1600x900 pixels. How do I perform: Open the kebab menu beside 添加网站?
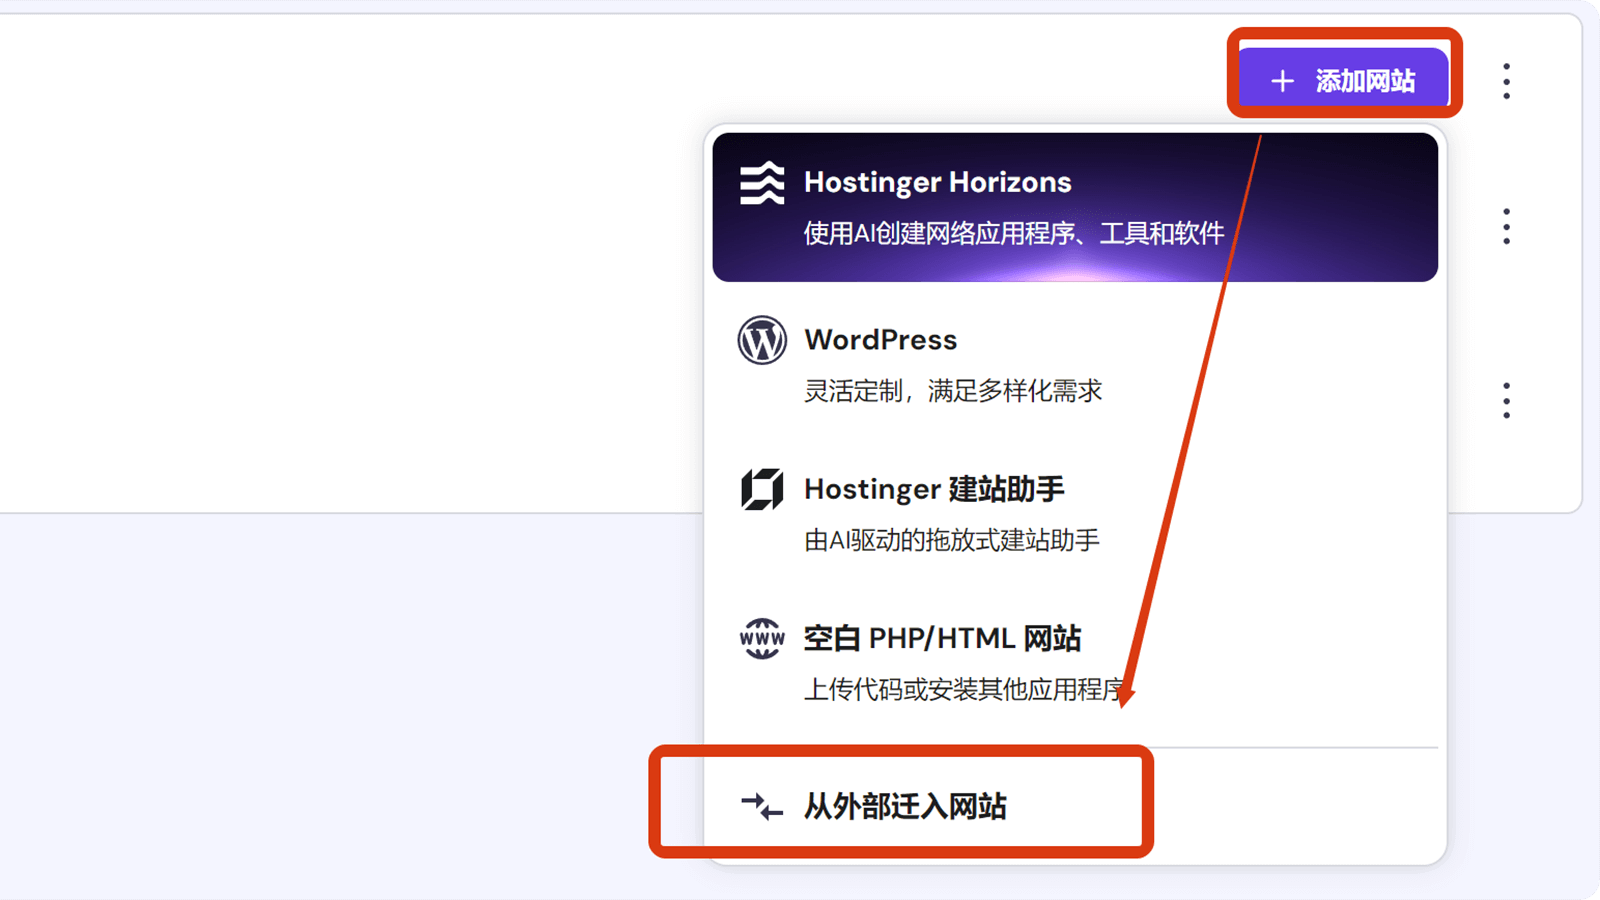1506,81
